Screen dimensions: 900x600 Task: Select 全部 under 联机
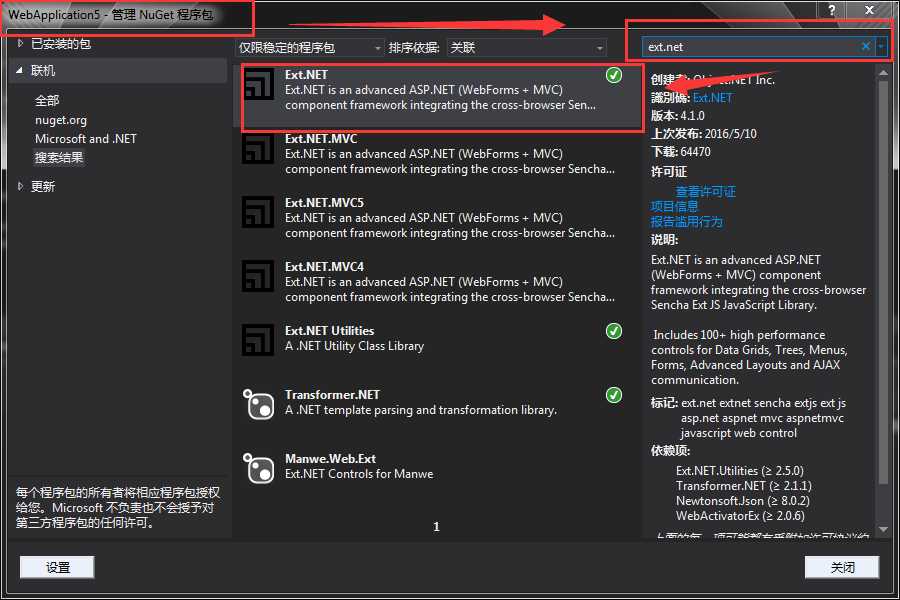(x=47, y=100)
